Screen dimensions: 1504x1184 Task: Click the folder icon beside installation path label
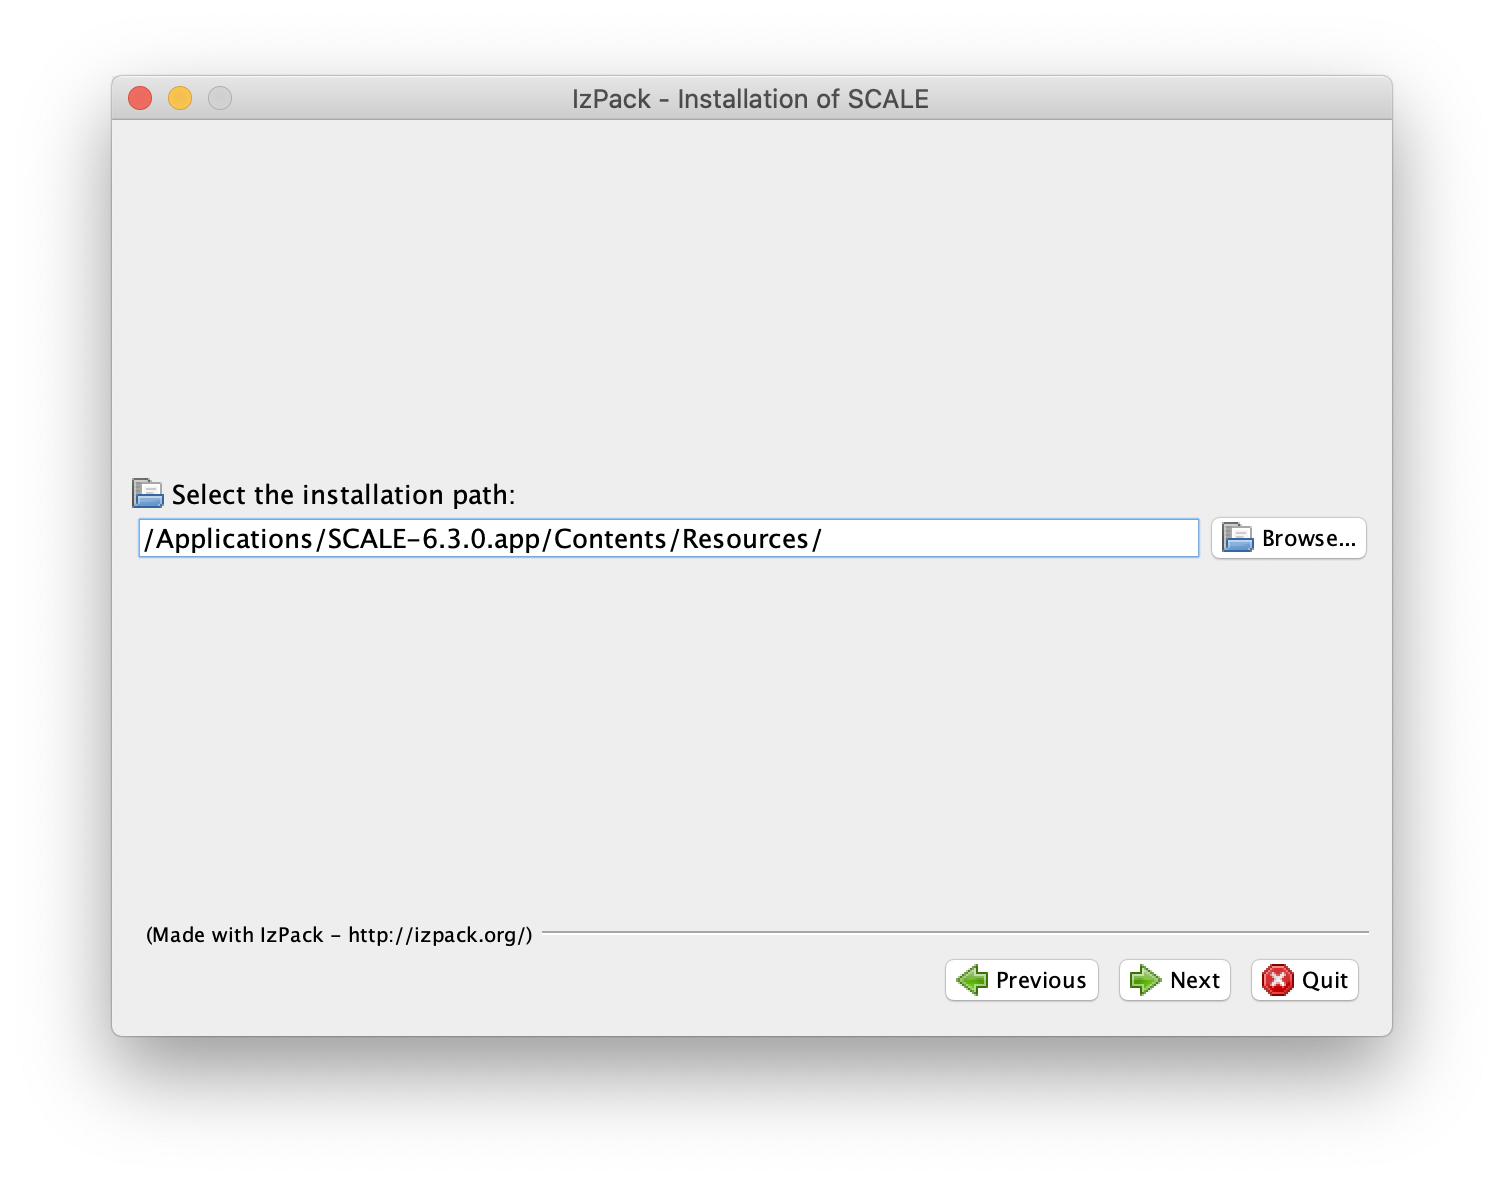click(148, 494)
